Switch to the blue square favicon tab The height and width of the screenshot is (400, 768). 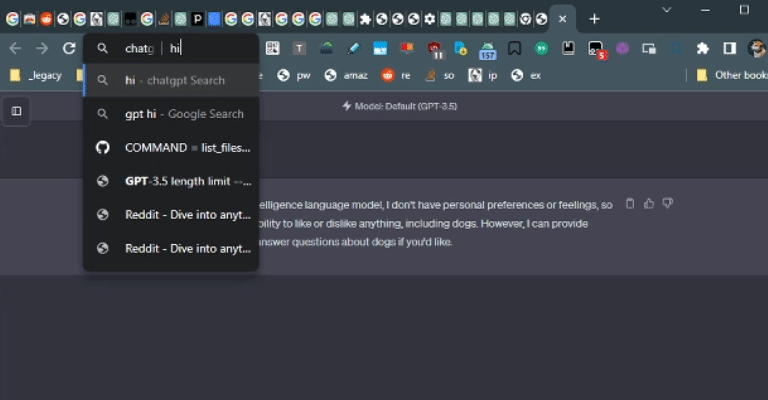click(214, 19)
